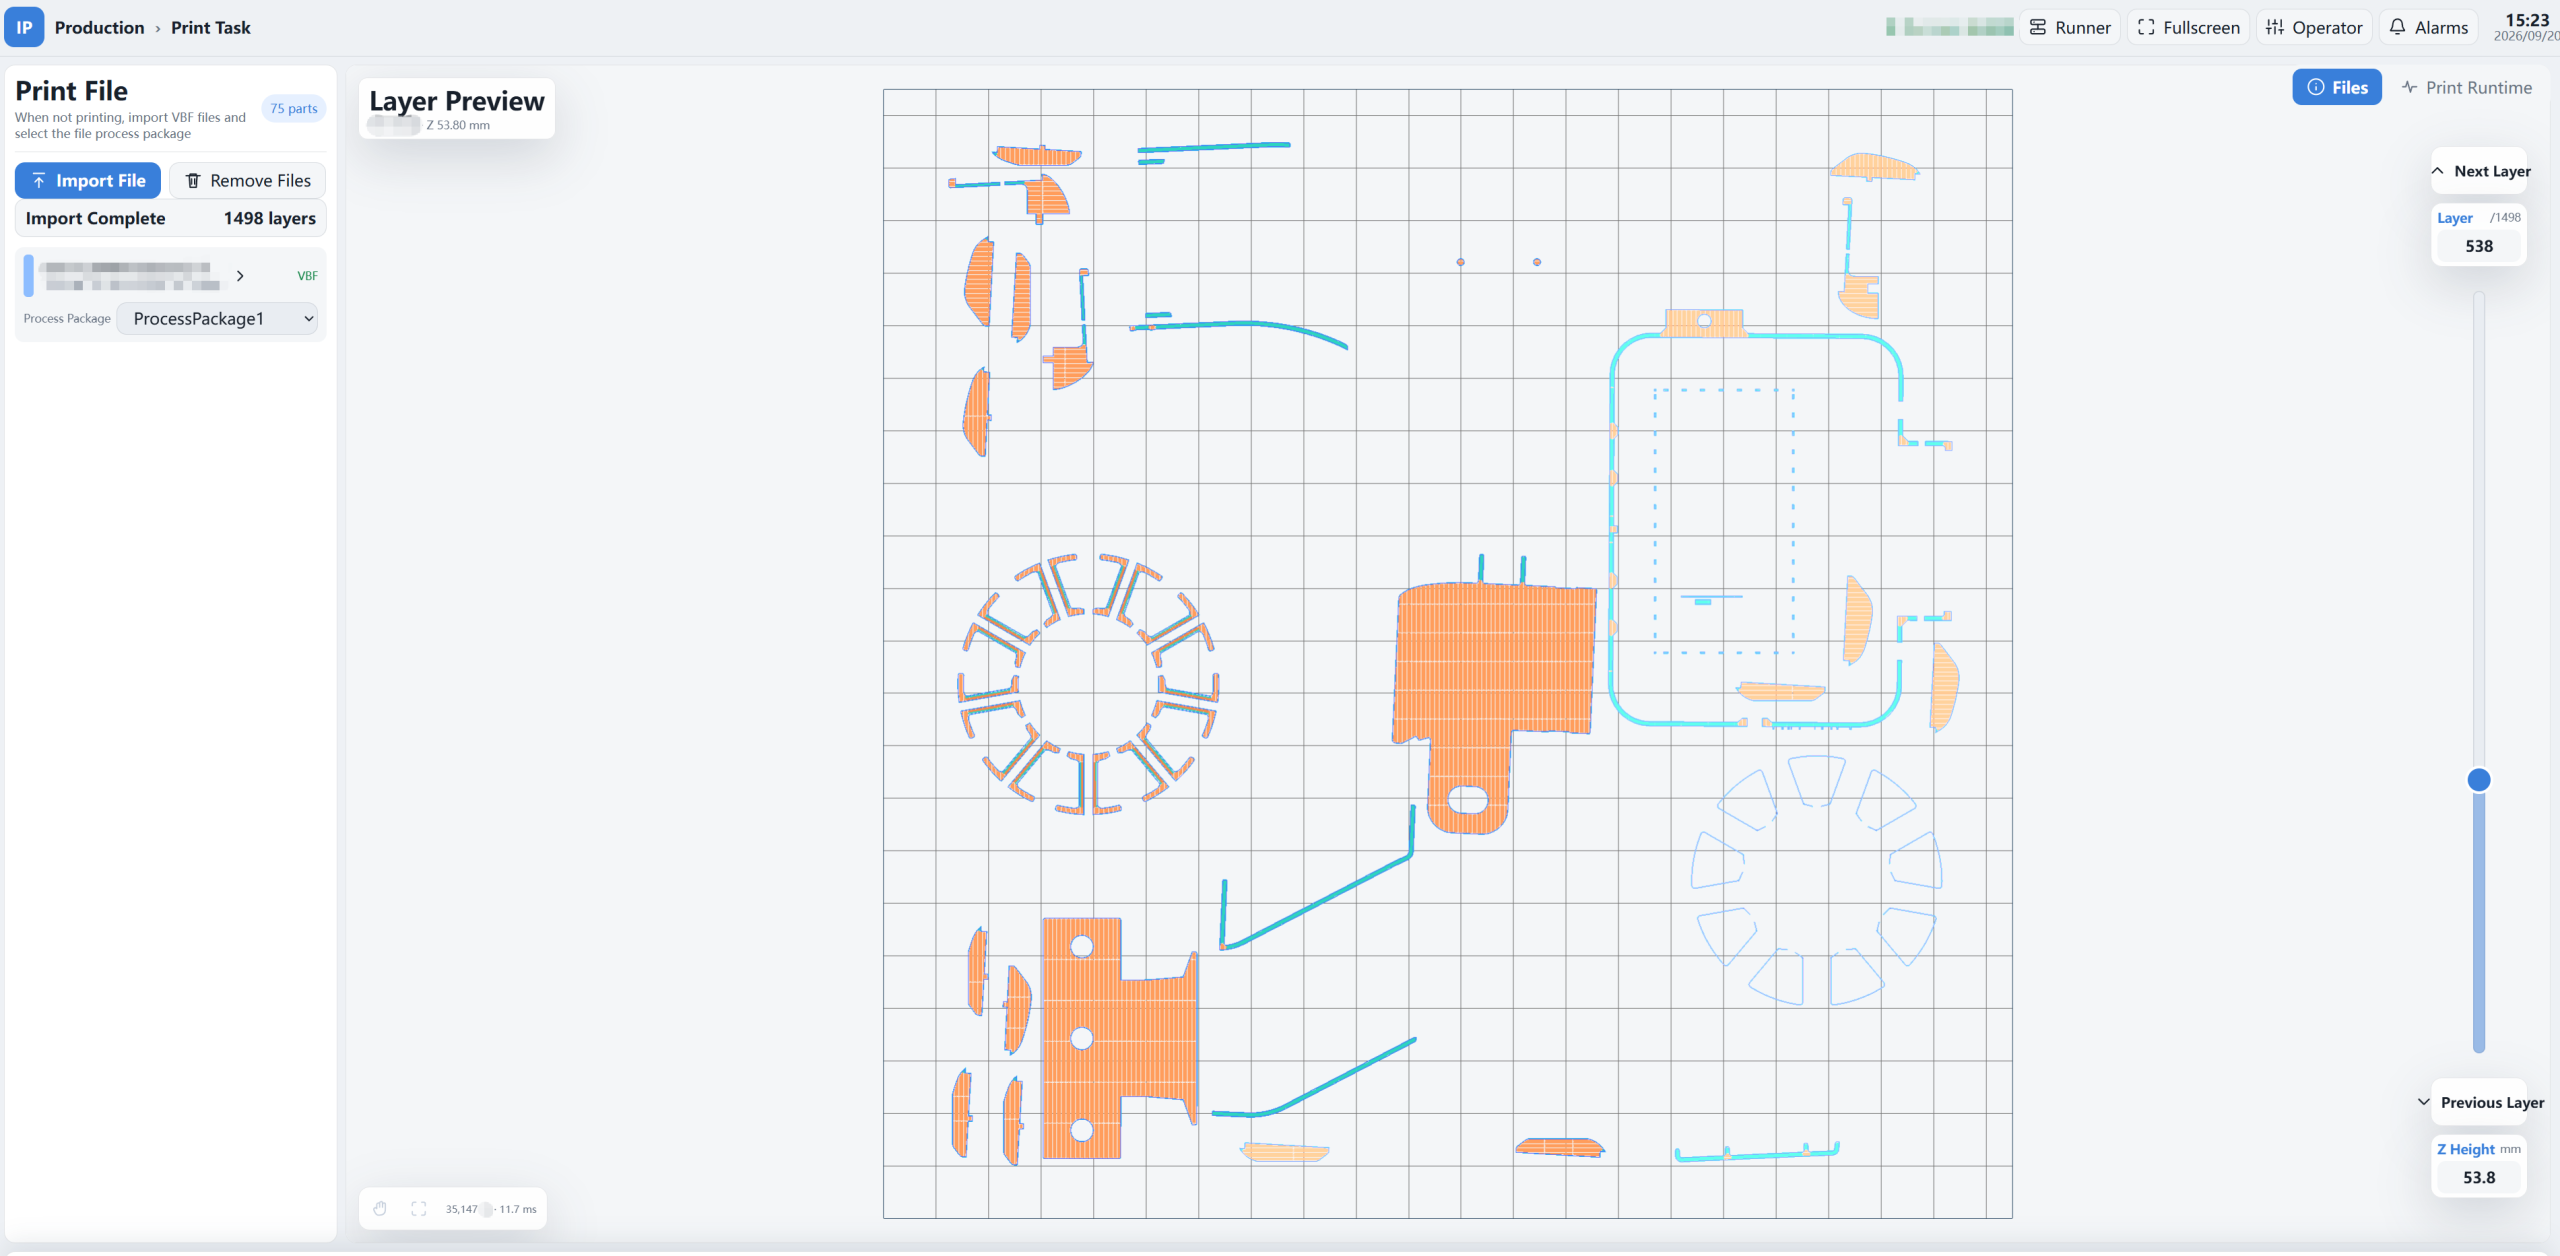Click the Print Task breadcrumb
Screen dimensions: 2560x1256
click(211, 27)
